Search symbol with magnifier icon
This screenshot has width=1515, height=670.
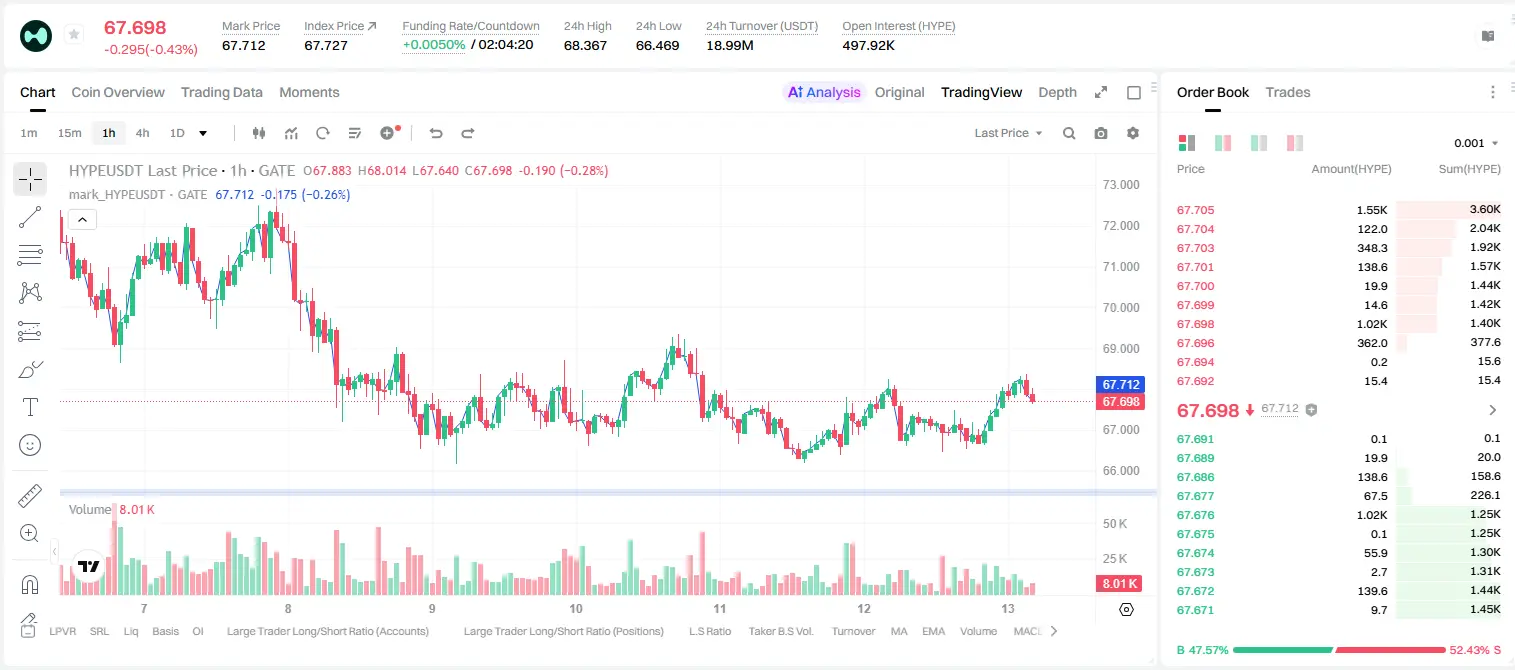click(1069, 133)
